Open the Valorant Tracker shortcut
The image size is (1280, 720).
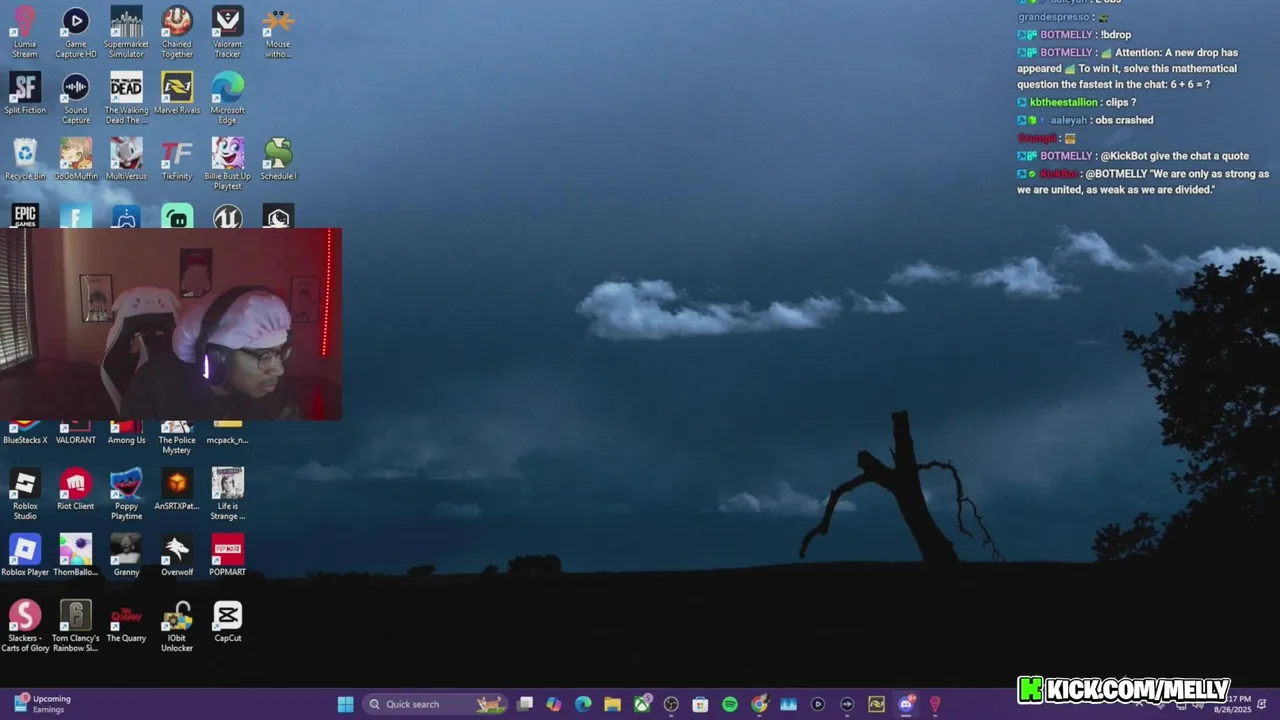tap(227, 32)
